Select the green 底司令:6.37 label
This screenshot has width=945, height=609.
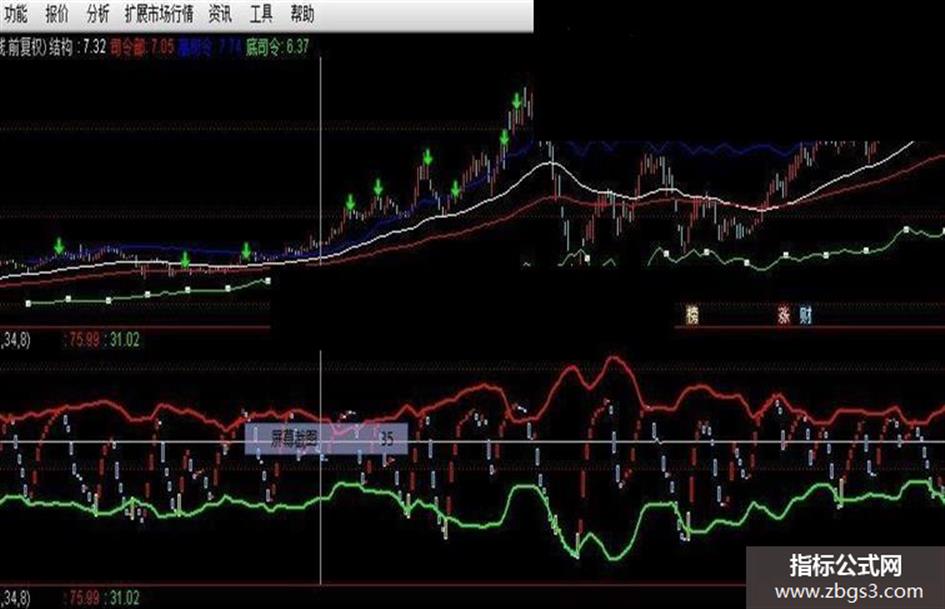click(277, 47)
